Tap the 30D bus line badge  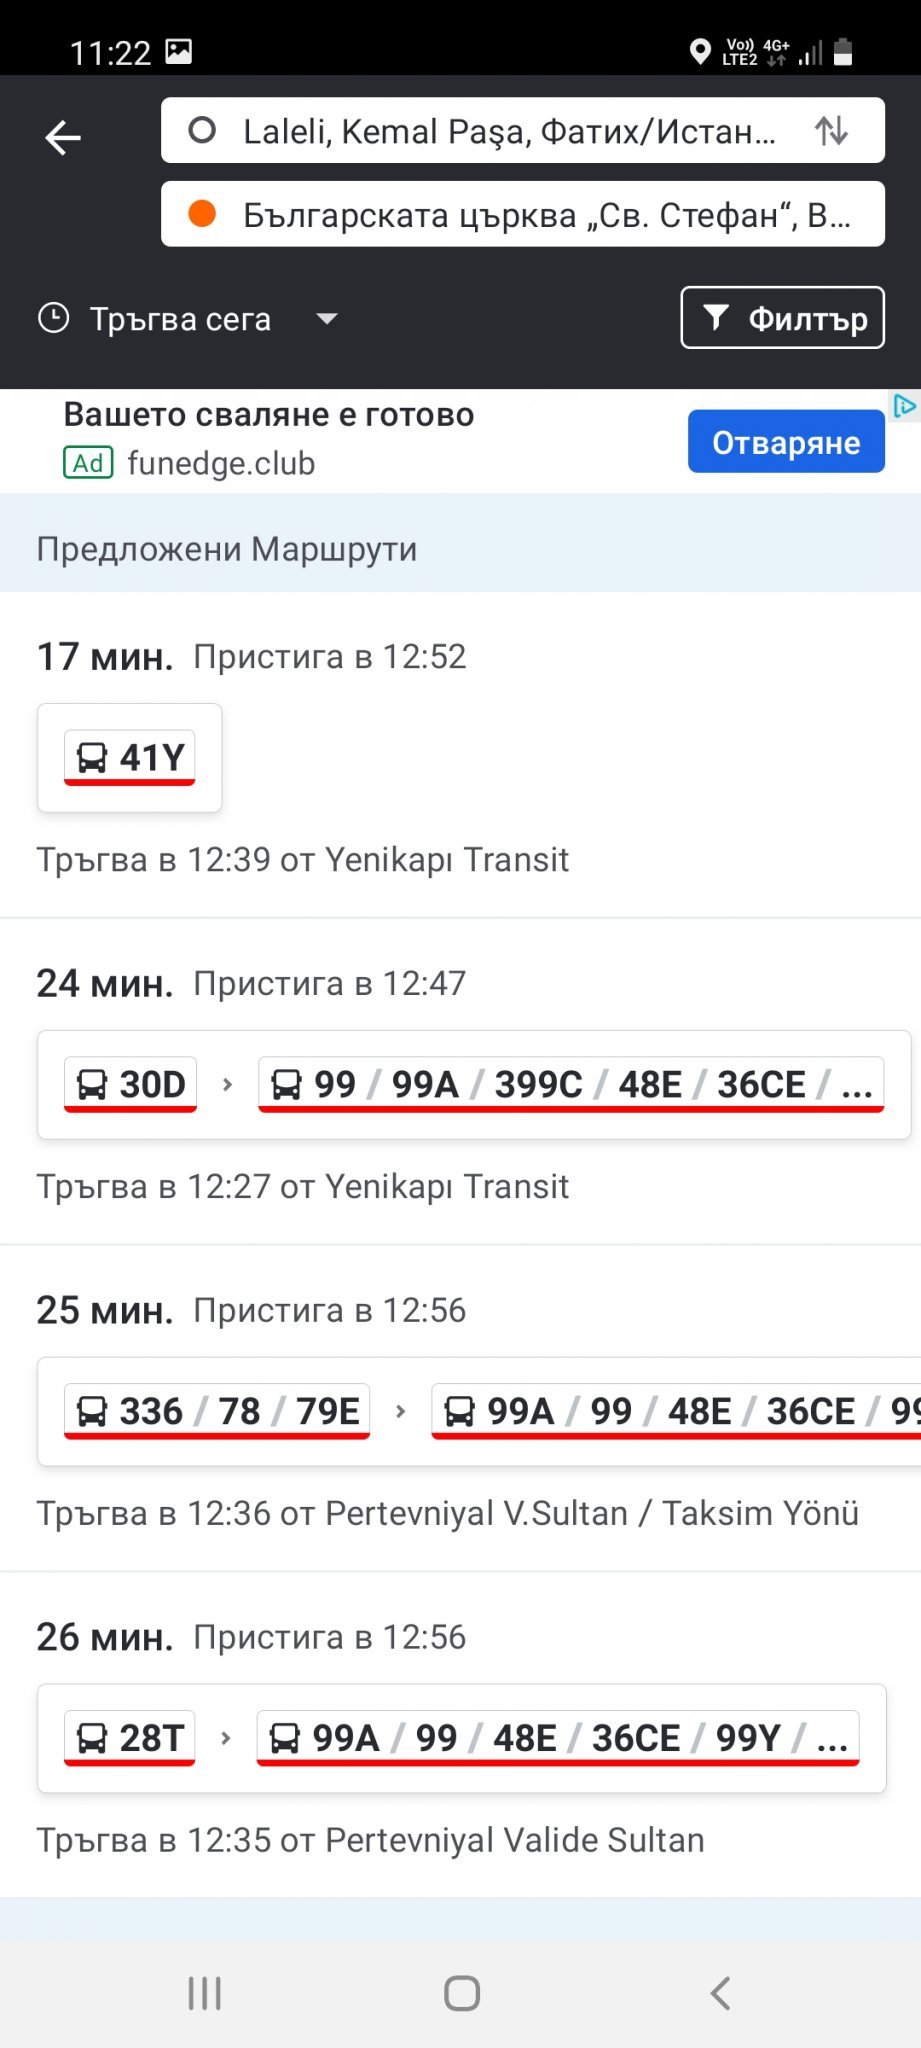coord(130,1085)
